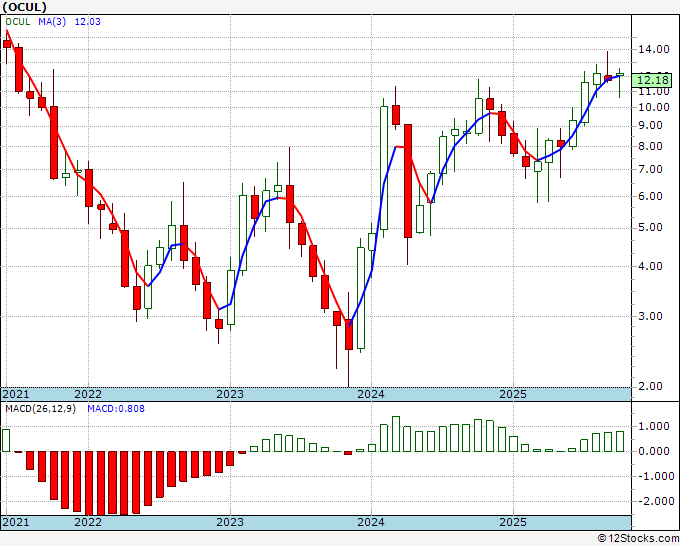Click the moving average value 12.03

point(88,22)
